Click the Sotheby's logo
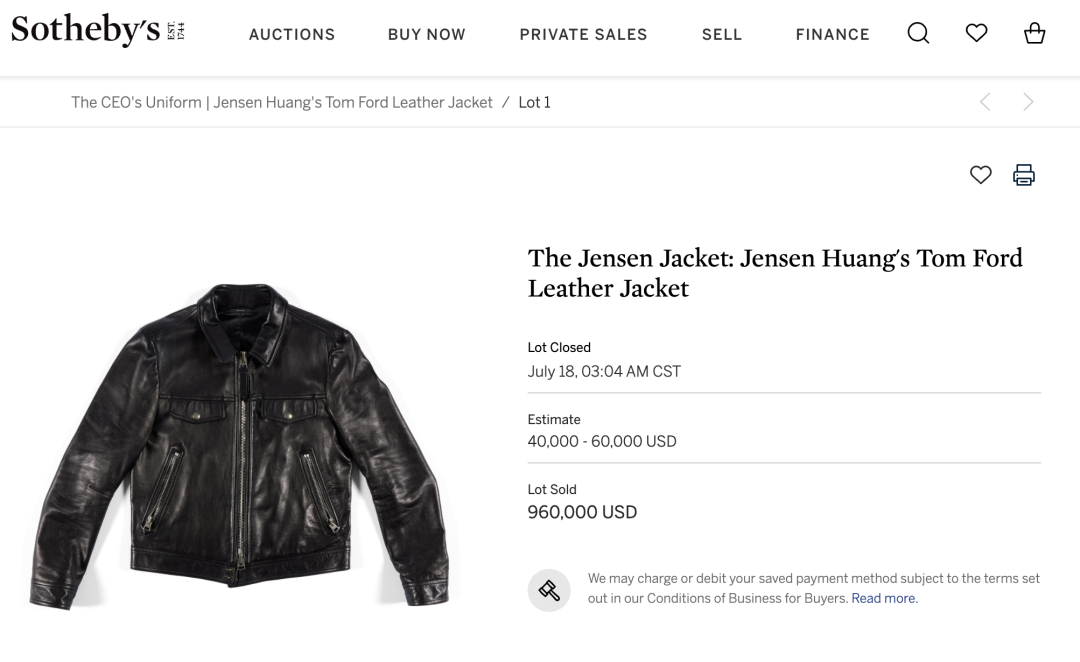1080x662 pixels. [98, 30]
